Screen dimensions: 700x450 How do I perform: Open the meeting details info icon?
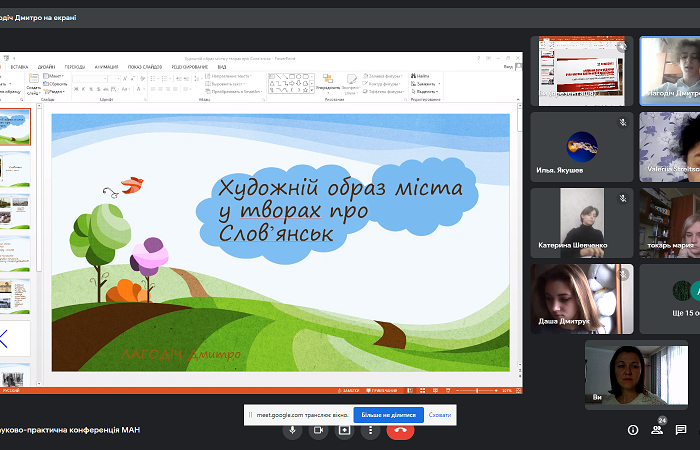632,430
